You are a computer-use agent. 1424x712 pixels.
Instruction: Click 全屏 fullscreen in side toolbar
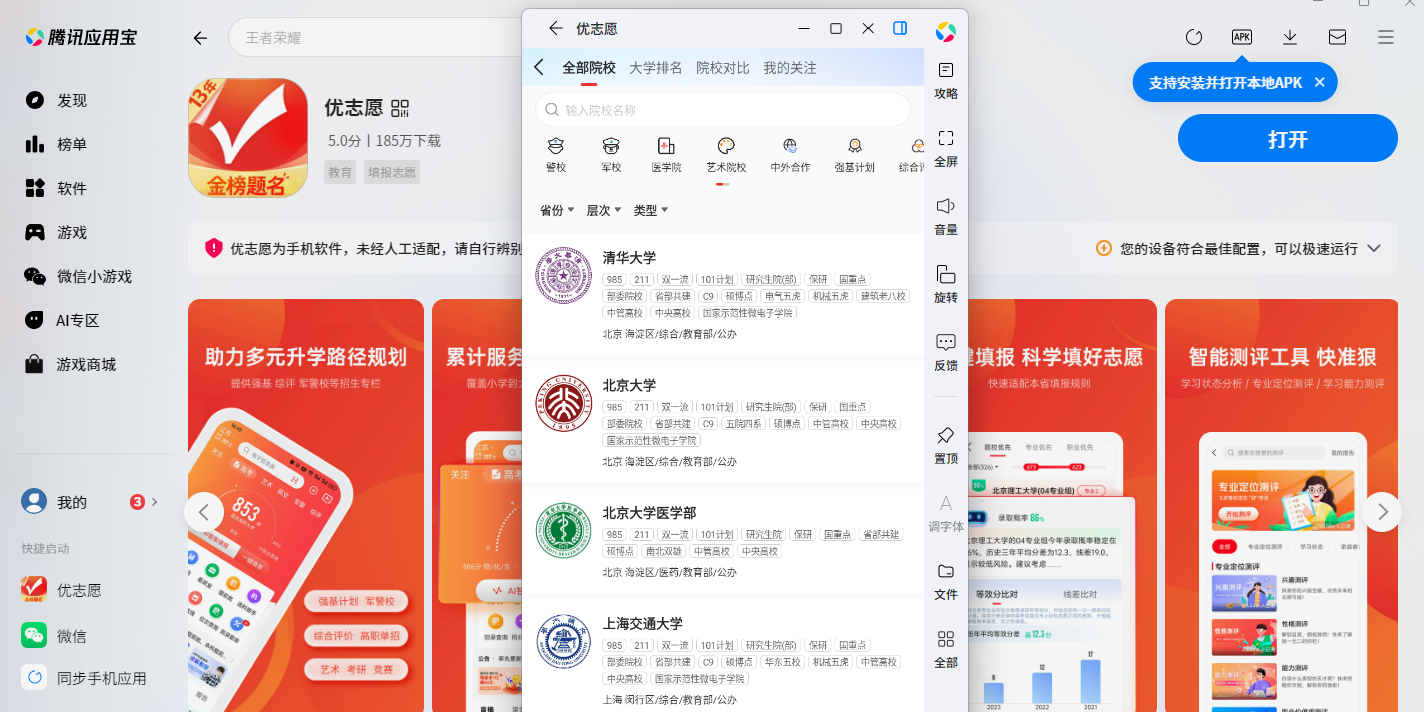[x=945, y=148]
